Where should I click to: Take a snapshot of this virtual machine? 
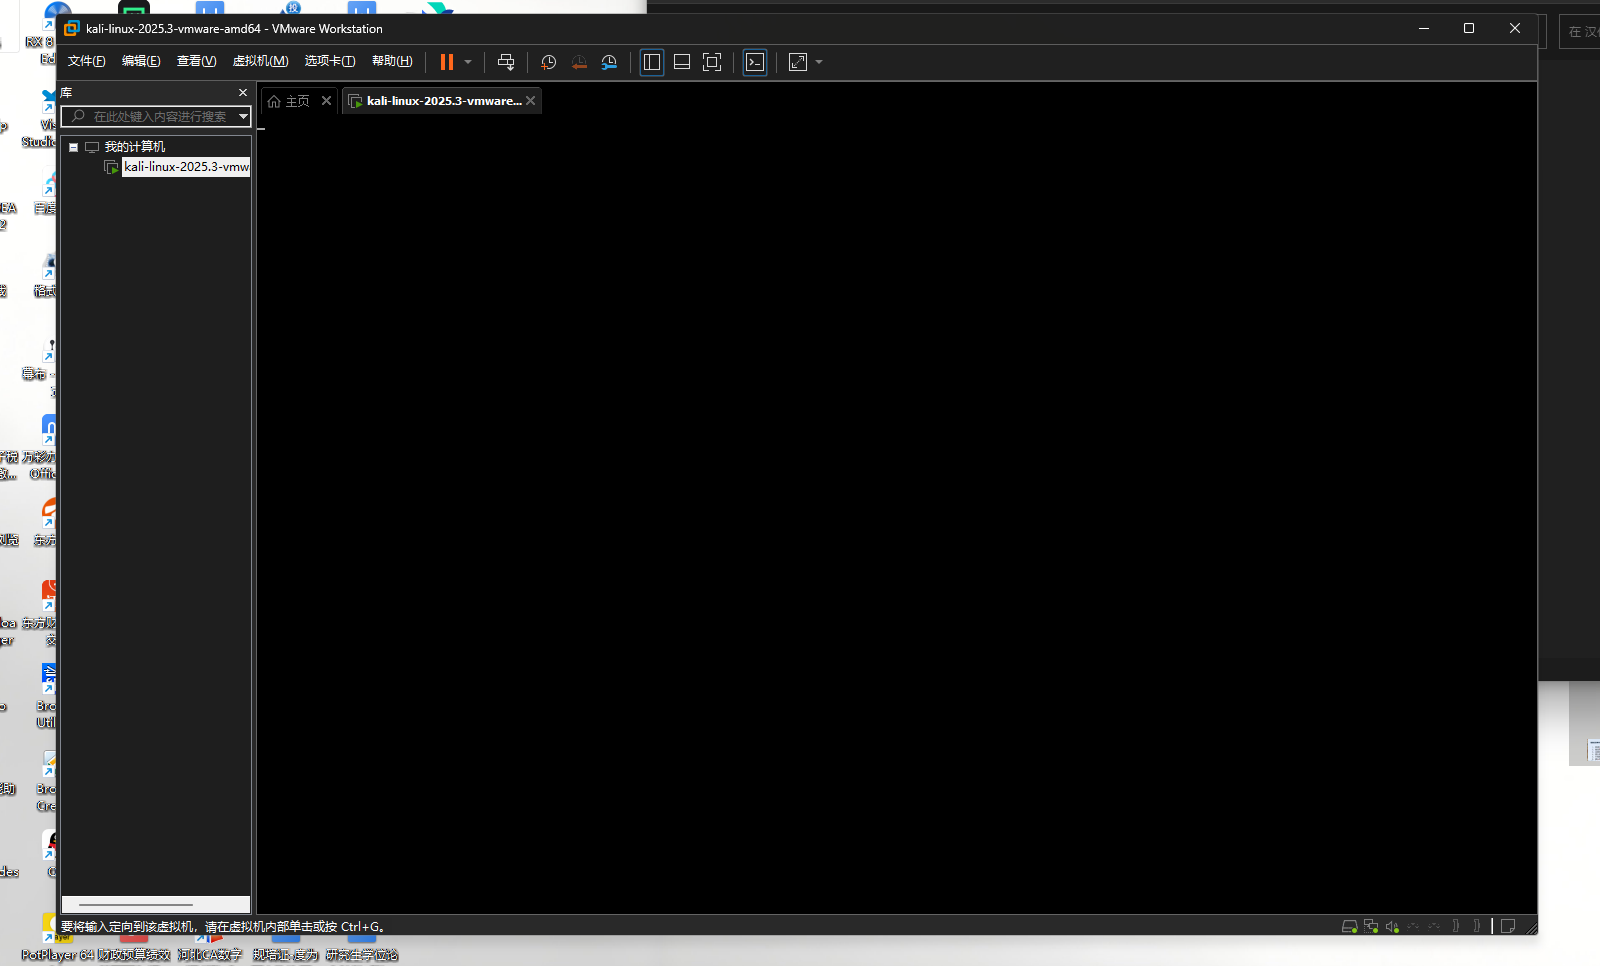548,62
